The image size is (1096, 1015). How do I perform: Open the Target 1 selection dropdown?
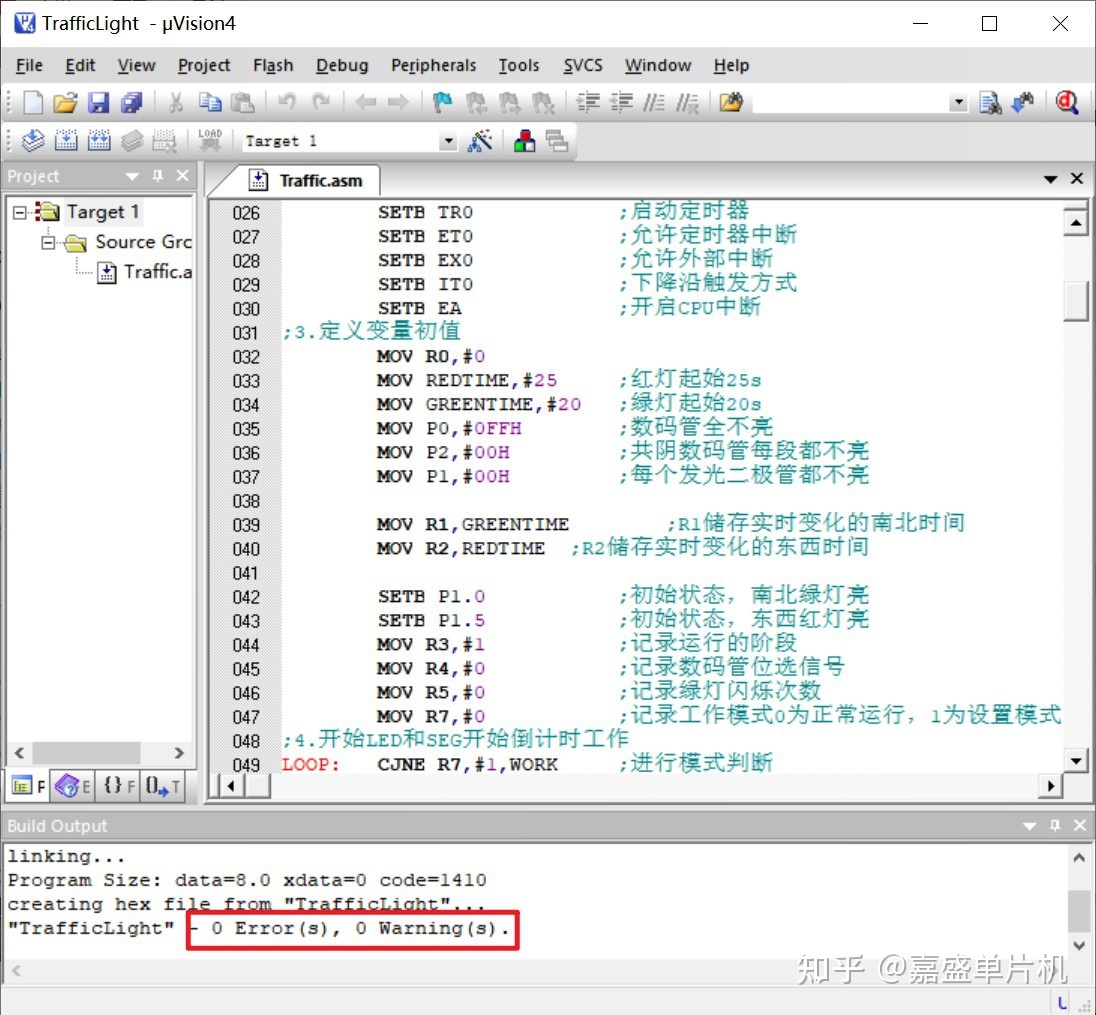[448, 141]
